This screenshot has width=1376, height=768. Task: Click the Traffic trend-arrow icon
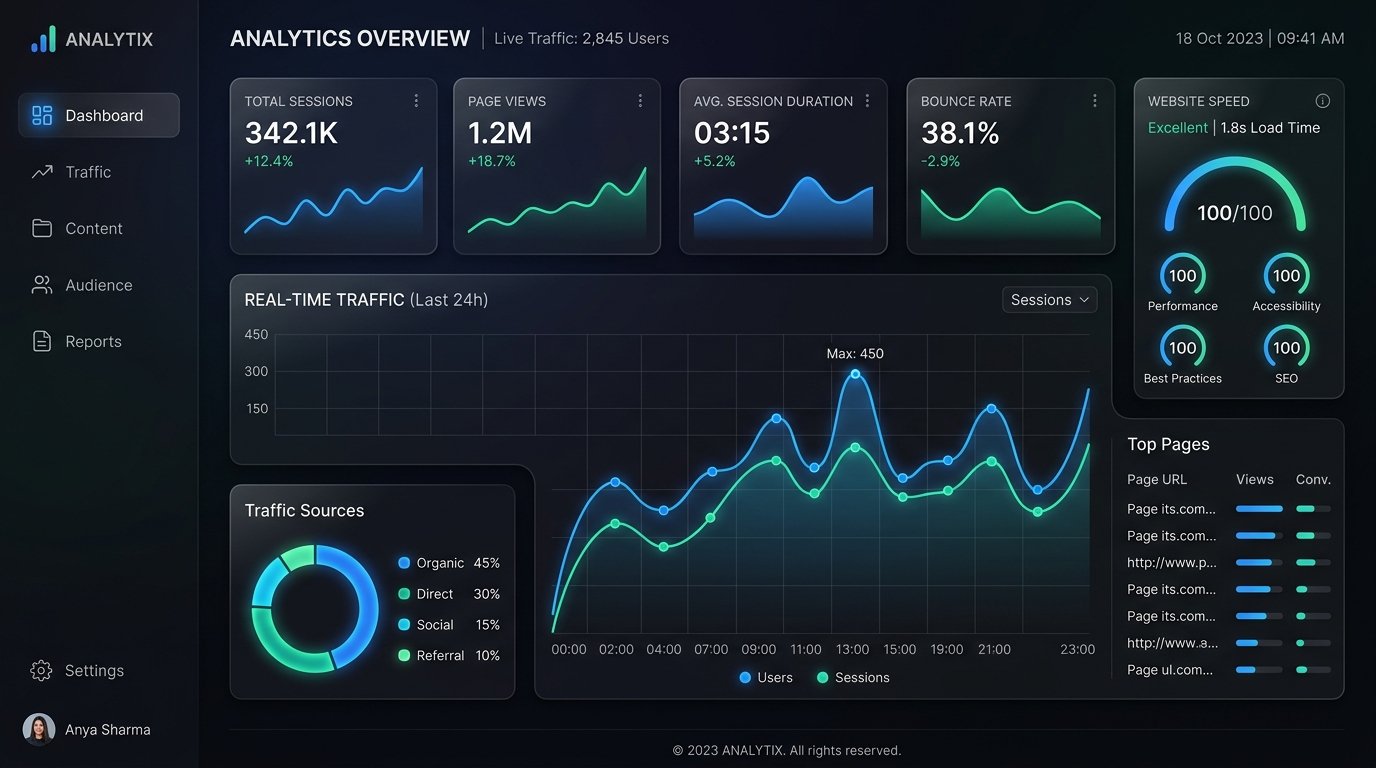[x=42, y=172]
